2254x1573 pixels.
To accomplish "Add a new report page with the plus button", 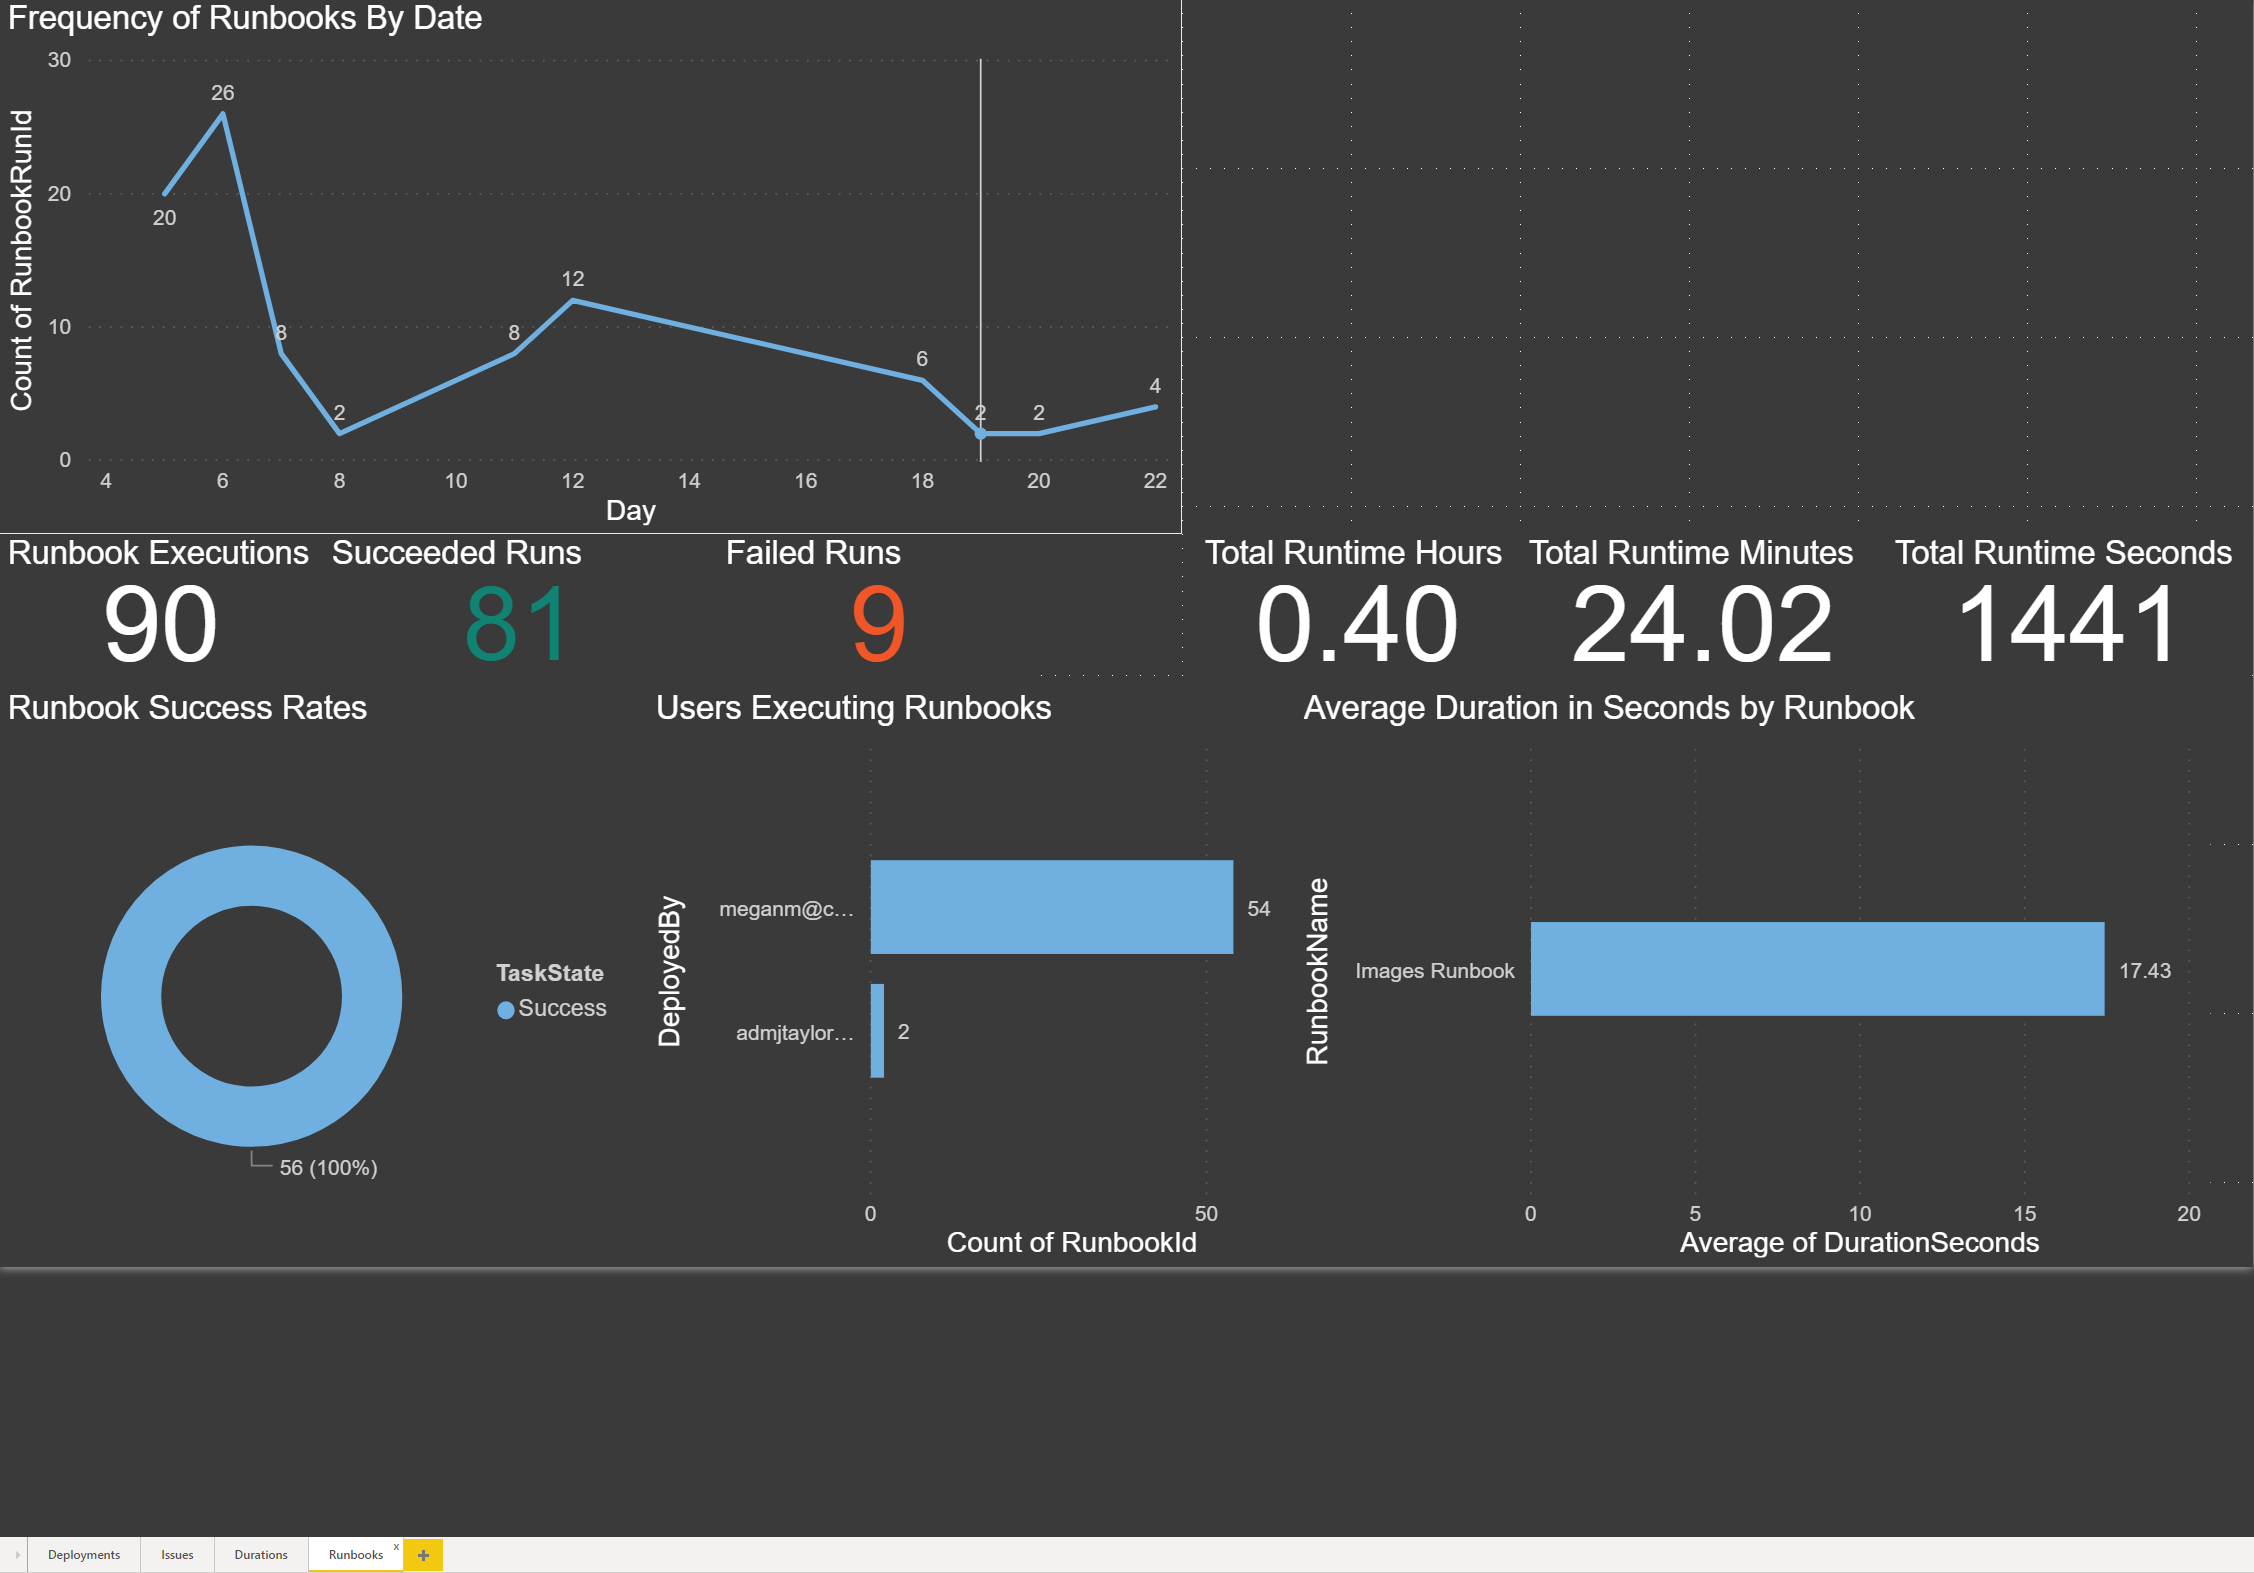I will (423, 1555).
